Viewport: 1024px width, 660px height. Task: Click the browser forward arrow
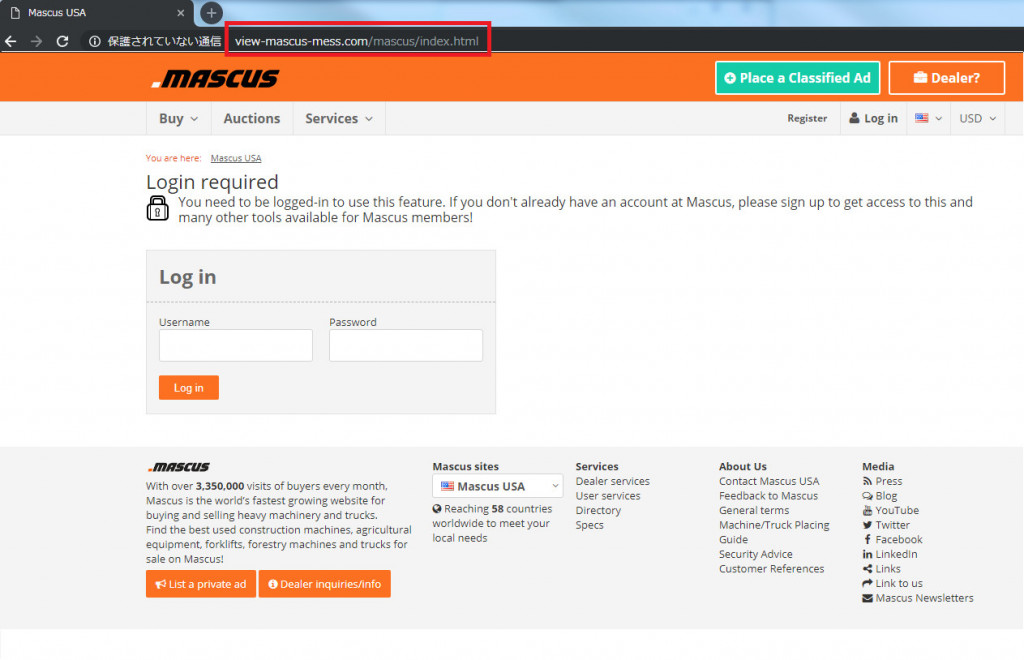(x=37, y=41)
